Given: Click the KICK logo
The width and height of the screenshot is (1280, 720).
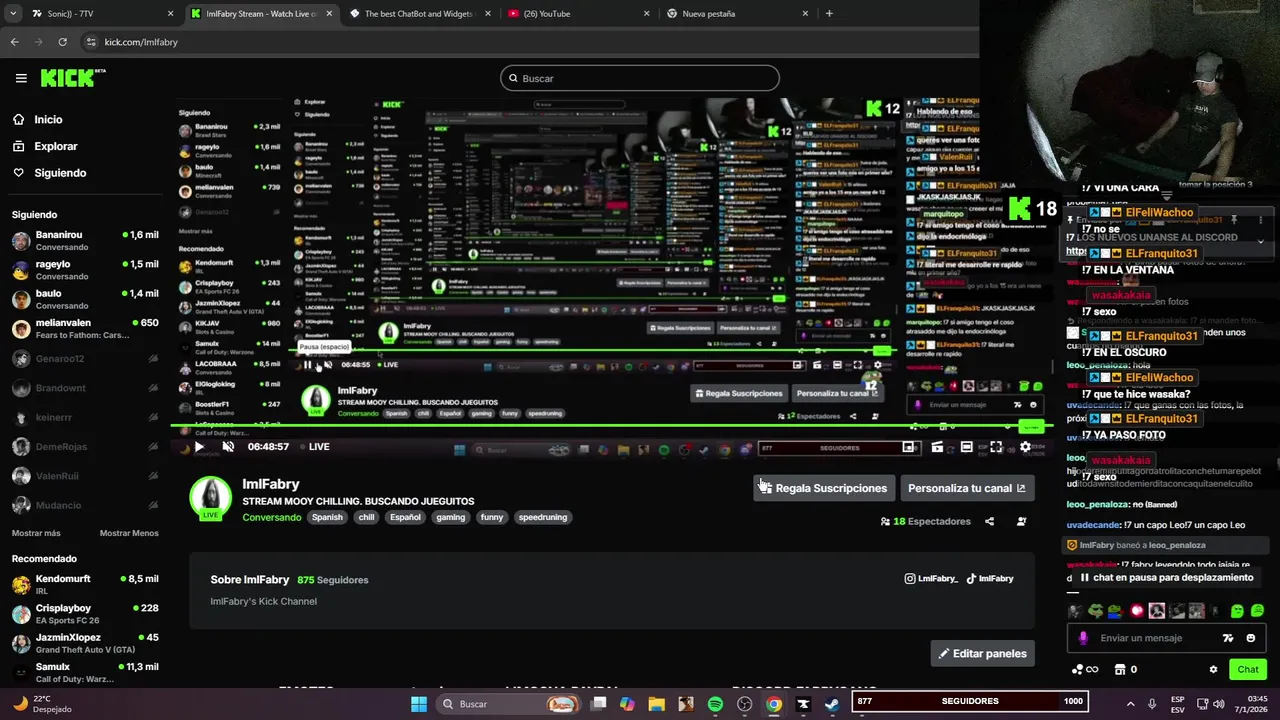Looking at the screenshot, I should tap(72, 78).
